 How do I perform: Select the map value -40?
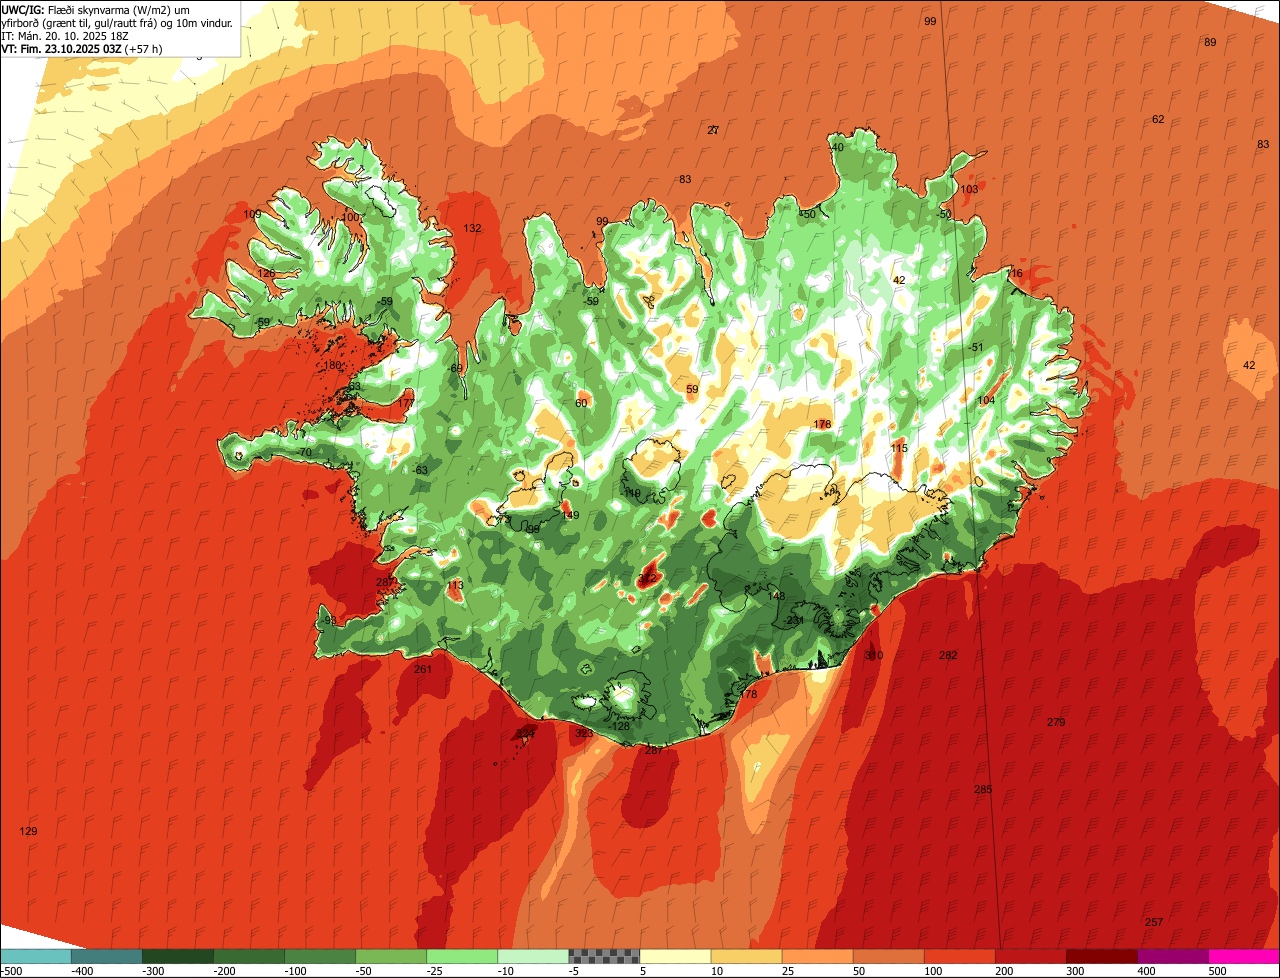point(836,147)
